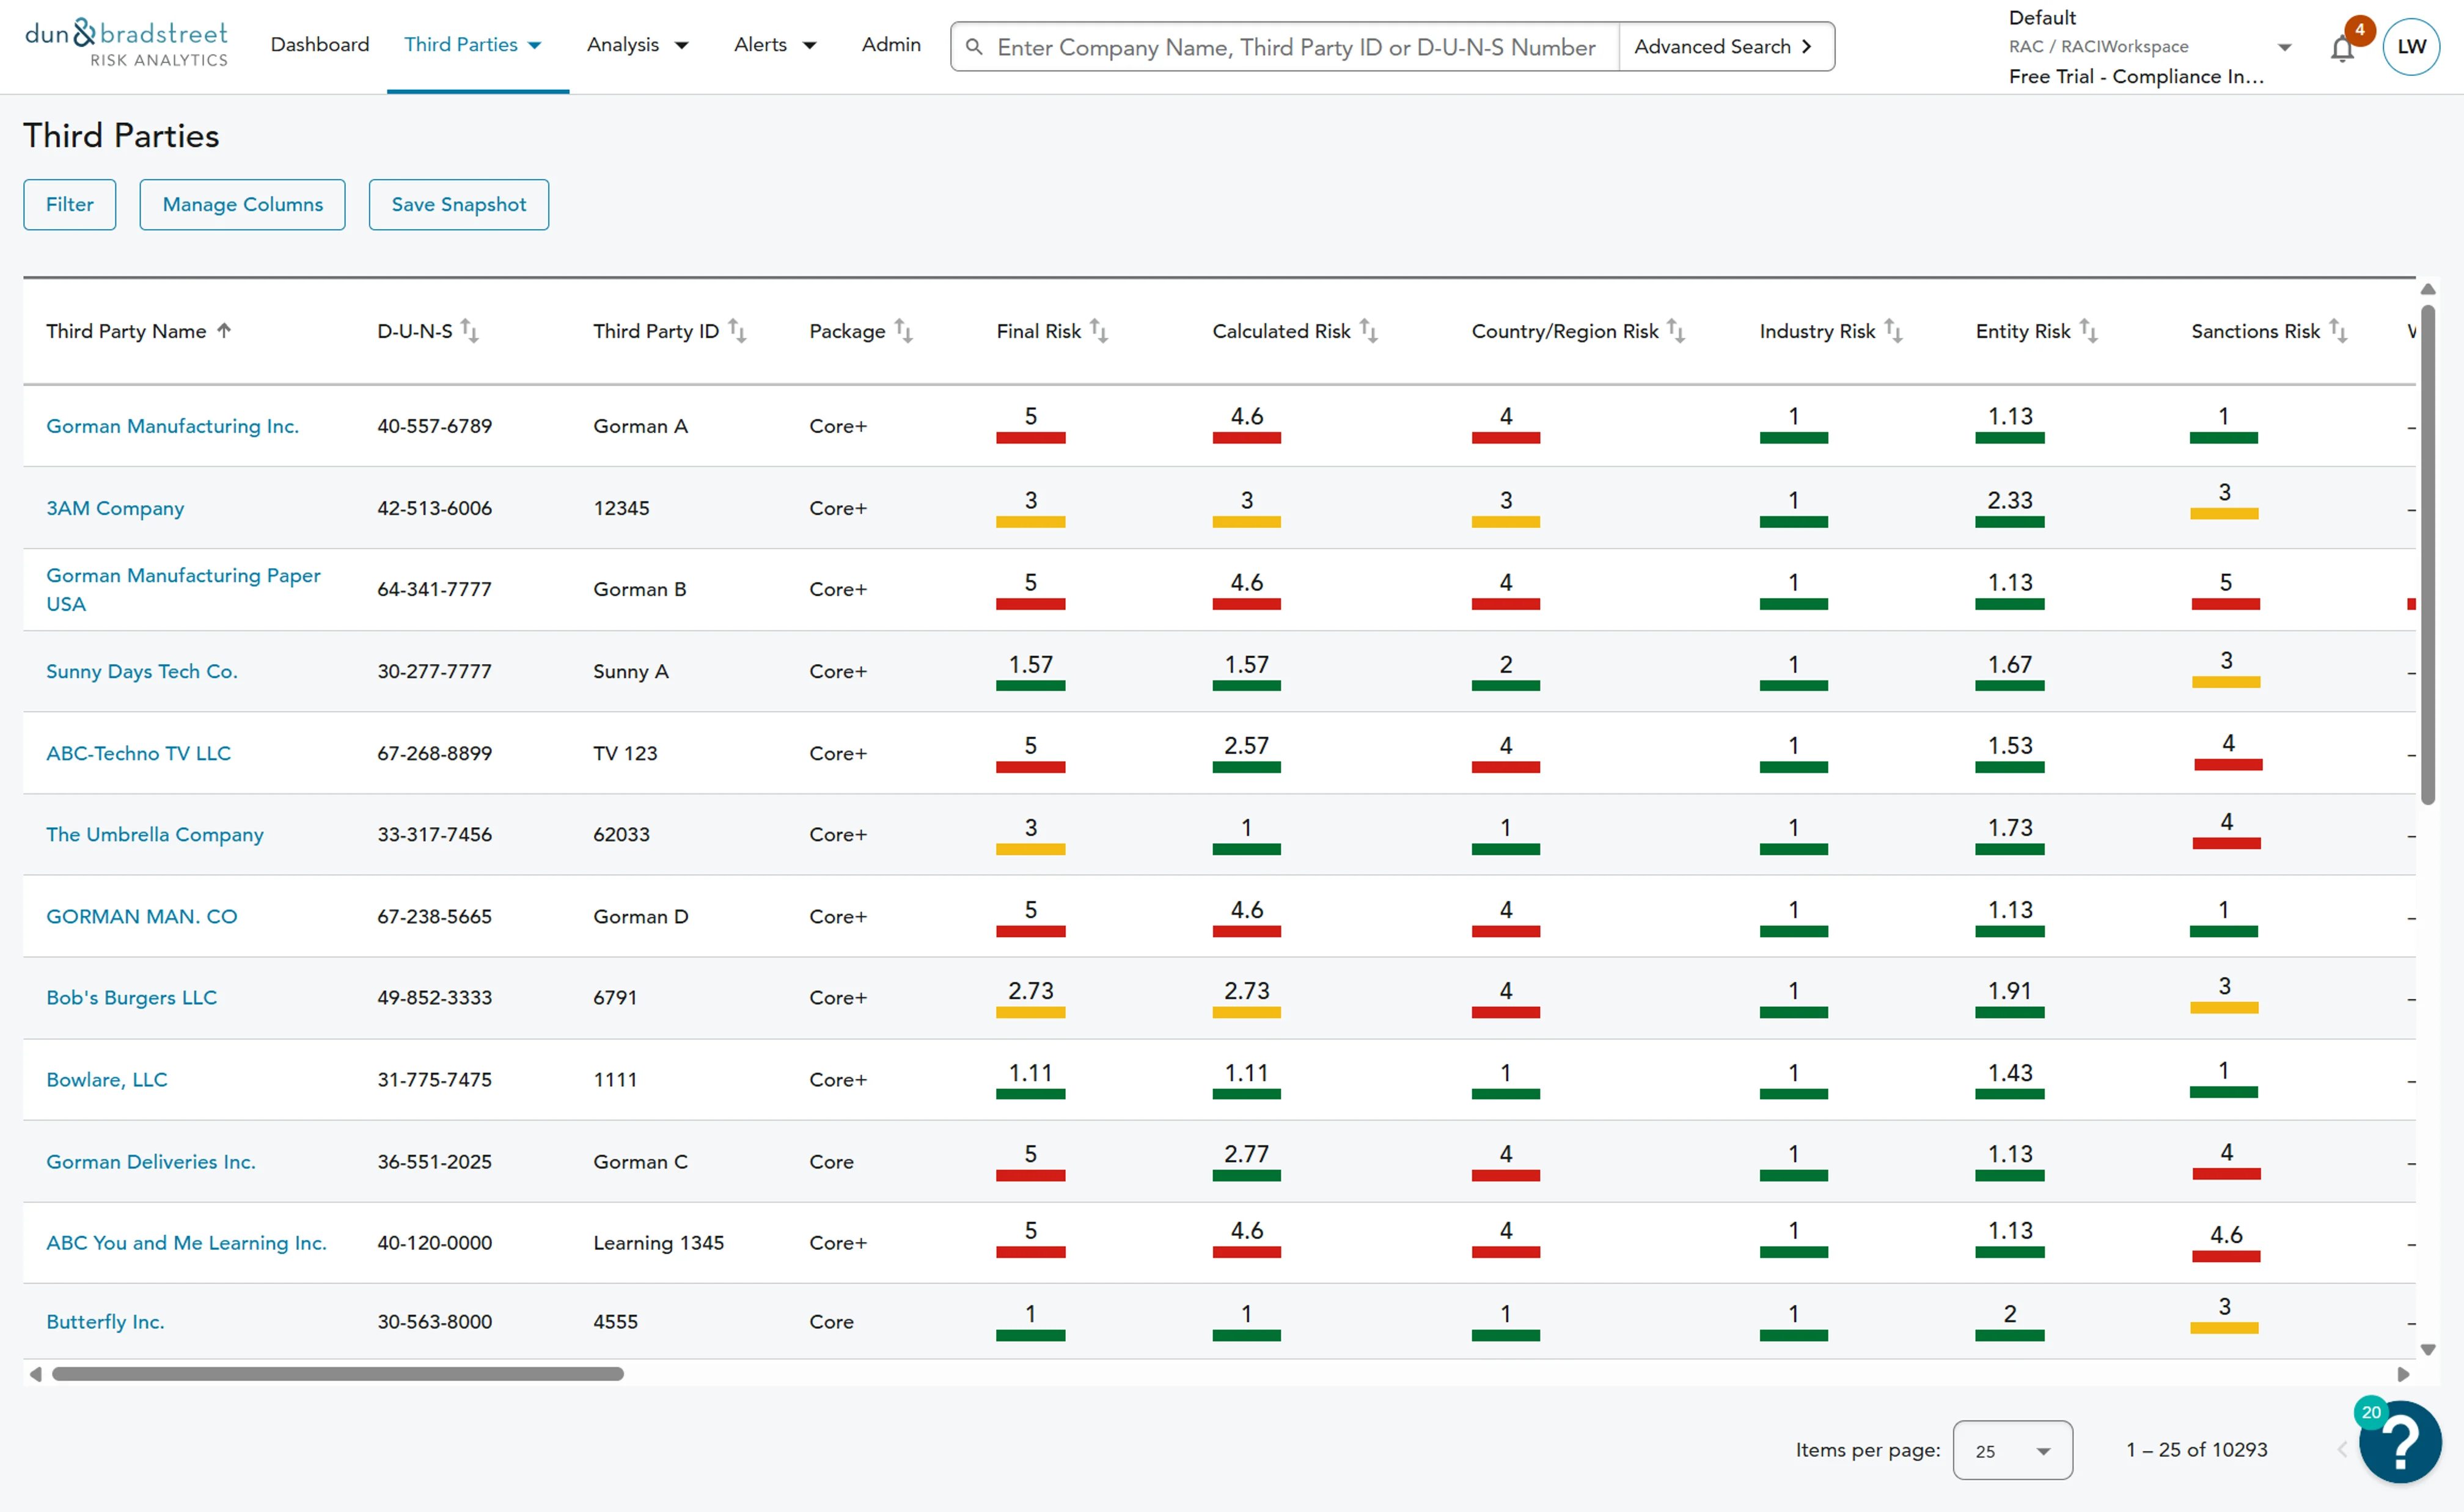The height and width of the screenshot is (1512, 2464).
Task: Click the Save Snapshot button
Action: pos(459,205)
